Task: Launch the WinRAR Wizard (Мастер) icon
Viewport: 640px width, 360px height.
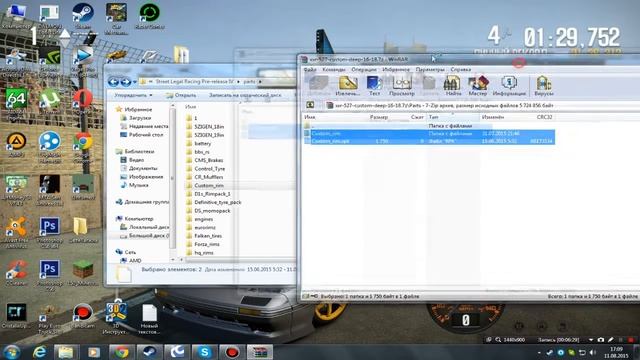Action: (x=478, y=86)
